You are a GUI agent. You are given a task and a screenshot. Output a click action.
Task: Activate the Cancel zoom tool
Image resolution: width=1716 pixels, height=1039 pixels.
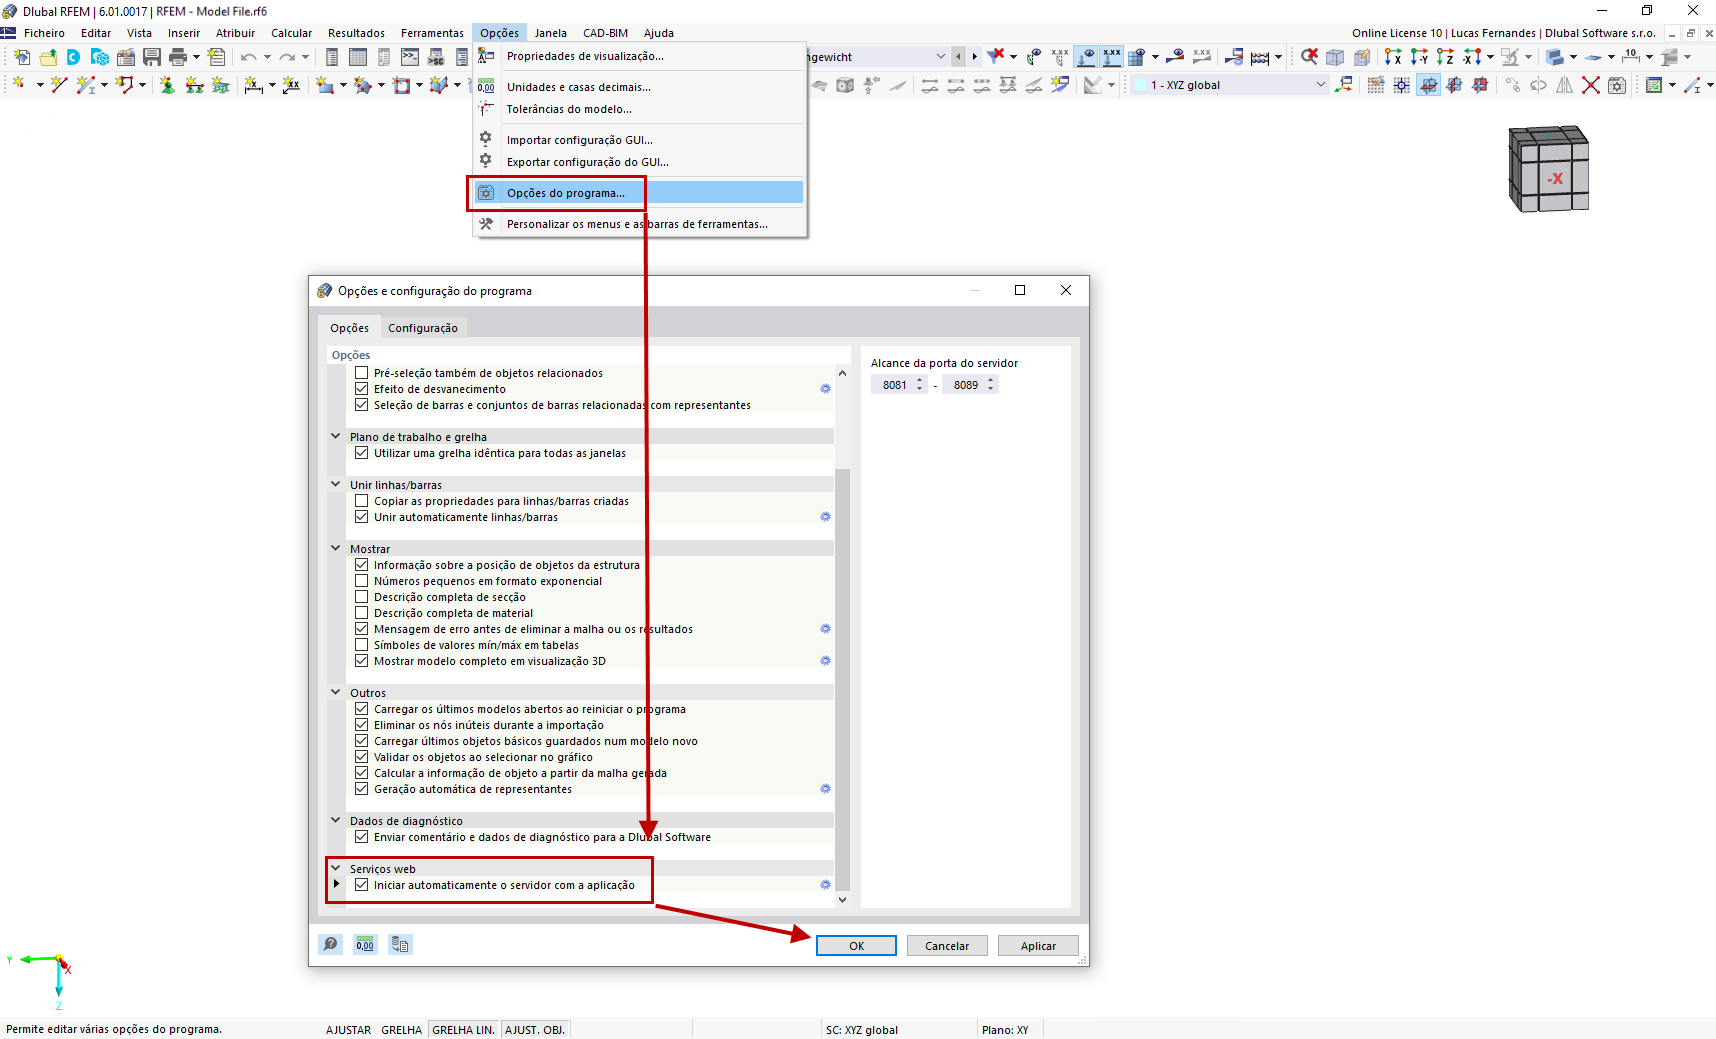[x=1308, y=57]
